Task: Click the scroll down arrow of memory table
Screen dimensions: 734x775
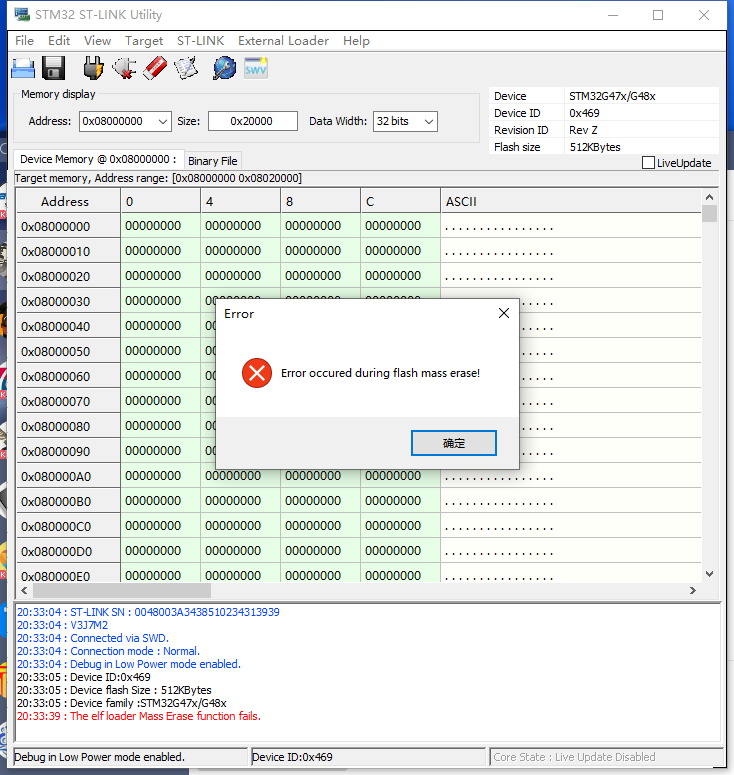Action: click(x=709, y=574)
